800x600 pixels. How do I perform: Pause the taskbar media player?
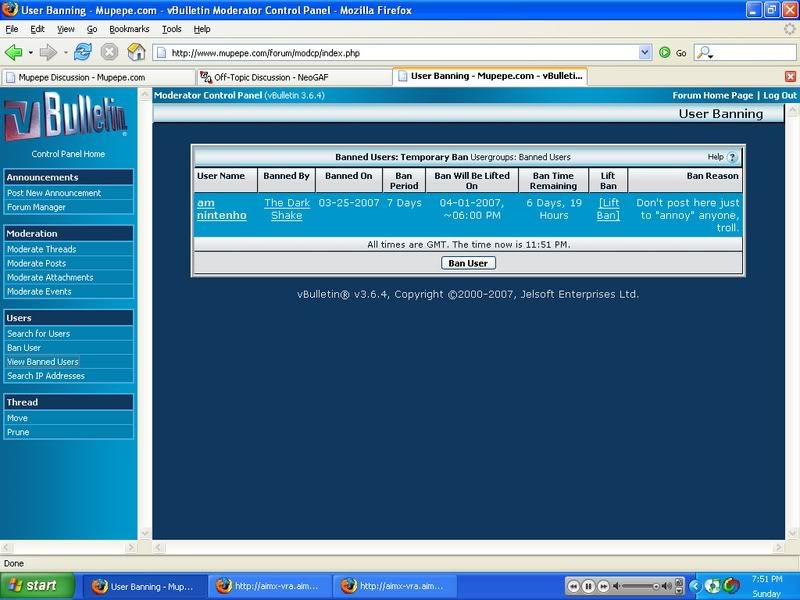588,586
